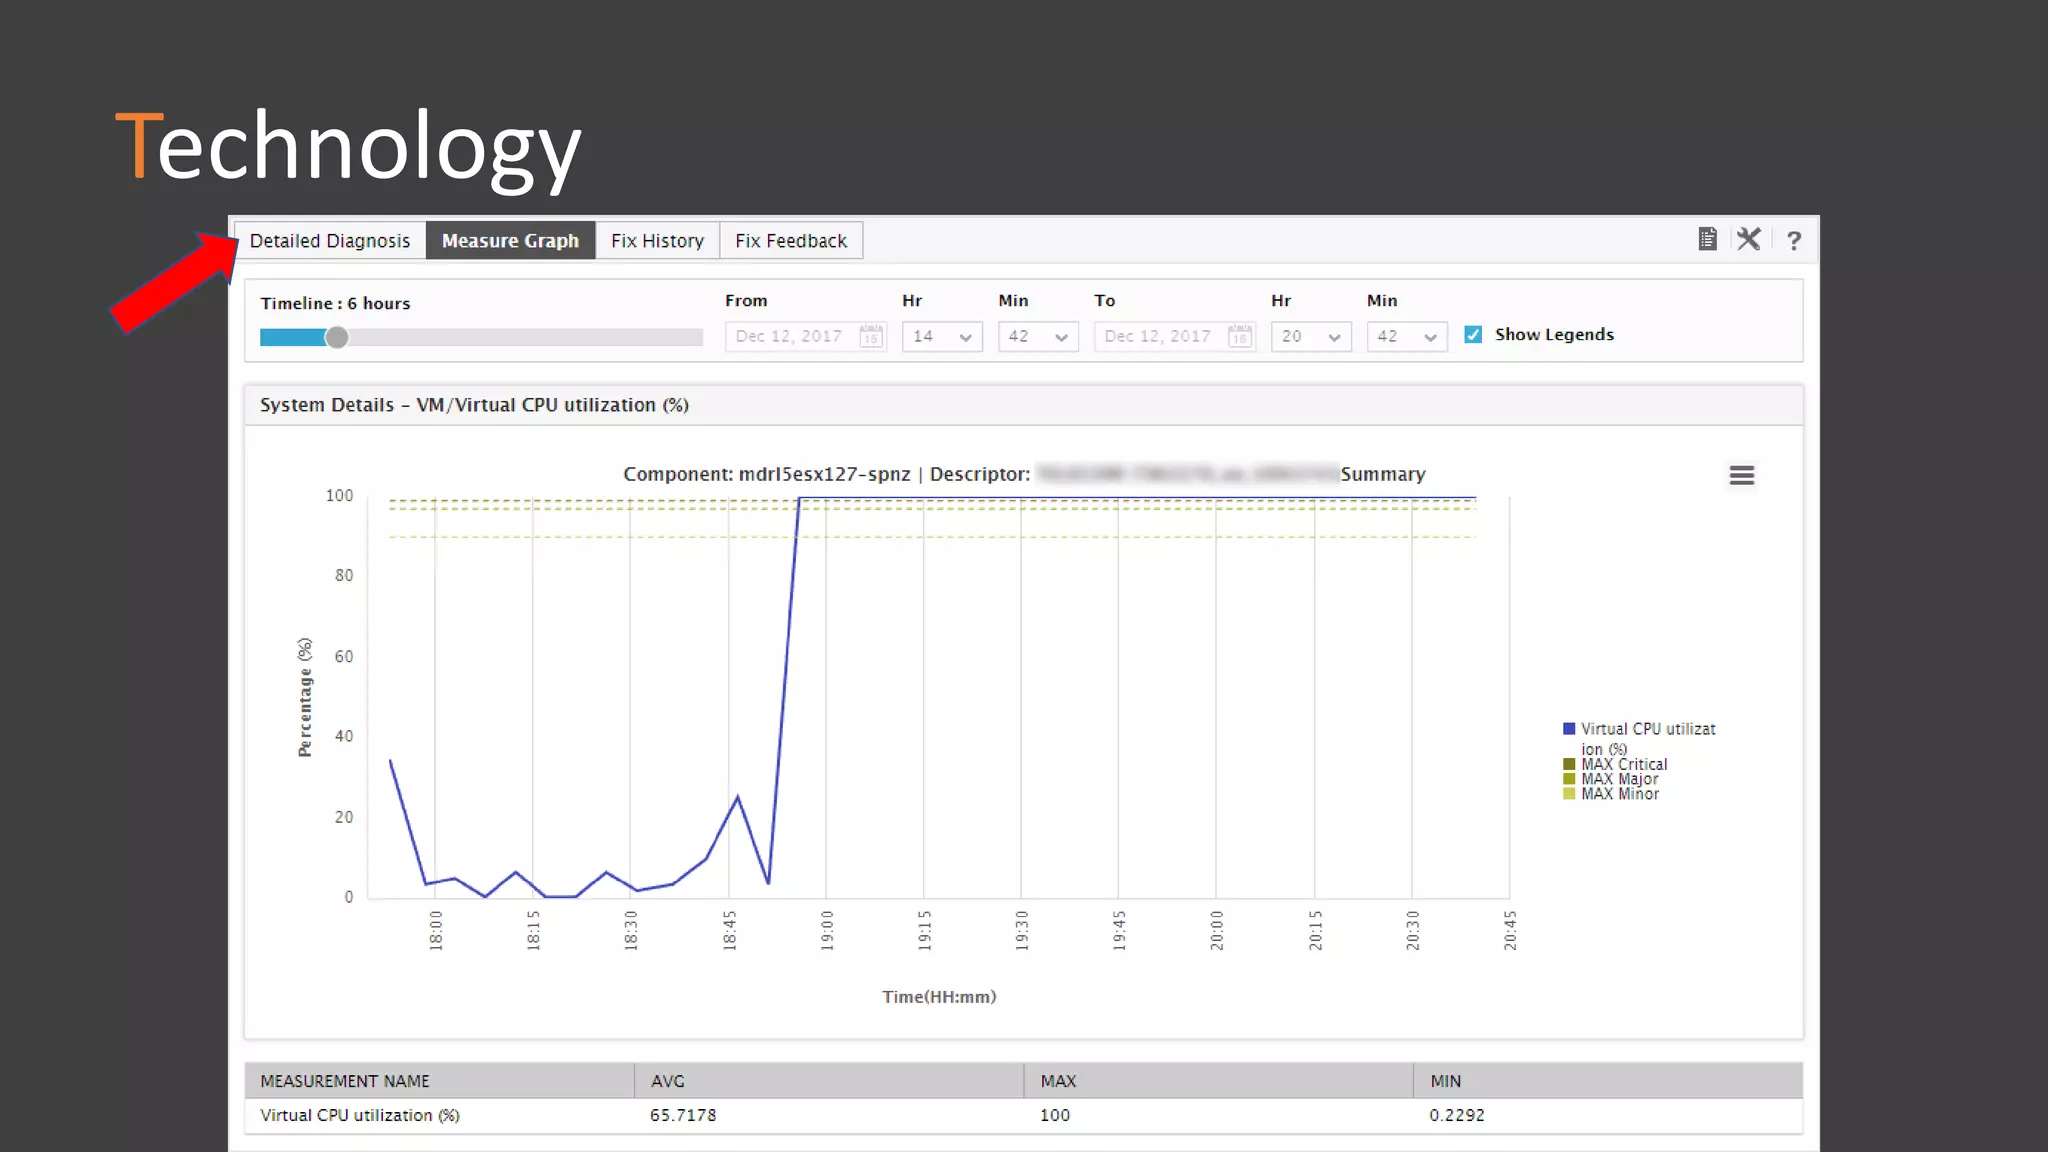Open the Fix Feedback tab
Viewport: 2048px width, 1152px height.
click(x=791, y=241)
